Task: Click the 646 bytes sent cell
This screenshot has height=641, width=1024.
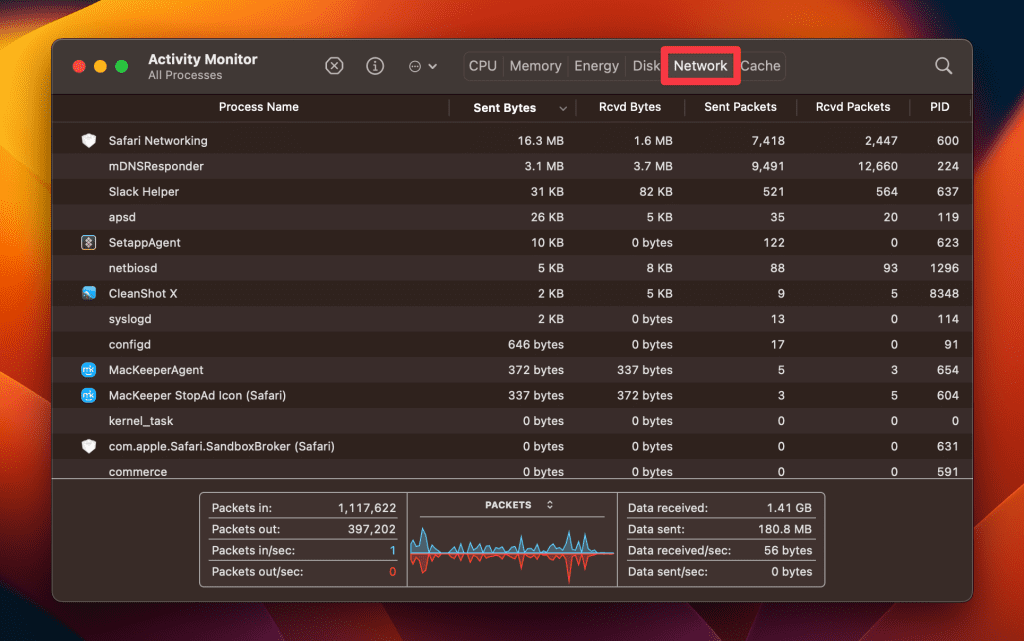Action: point(536,344)
